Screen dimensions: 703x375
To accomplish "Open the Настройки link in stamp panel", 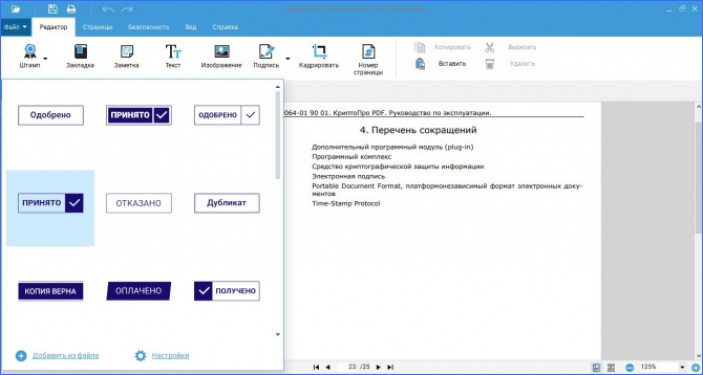I will [x=170, y=356].
